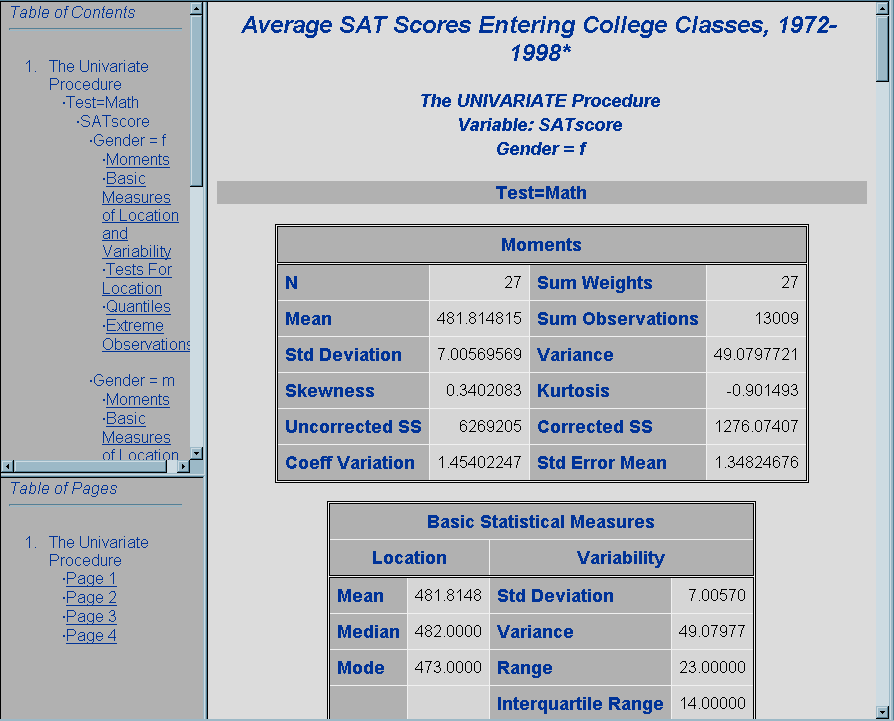Click contents frame vertical scrollbar thumb
Image resolution: width=894 pixels, height=721 pixels.
pos(197,100)
